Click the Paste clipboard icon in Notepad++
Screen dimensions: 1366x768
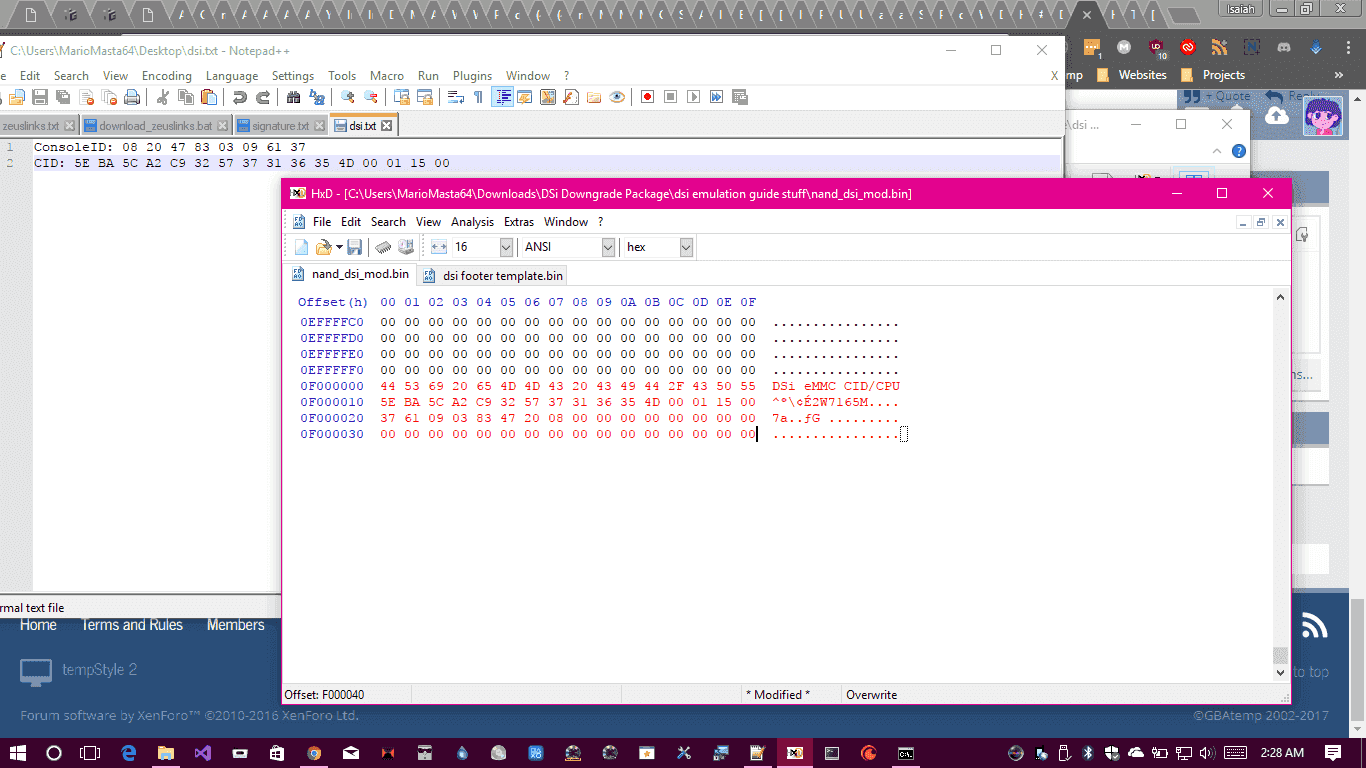point(209,97)
